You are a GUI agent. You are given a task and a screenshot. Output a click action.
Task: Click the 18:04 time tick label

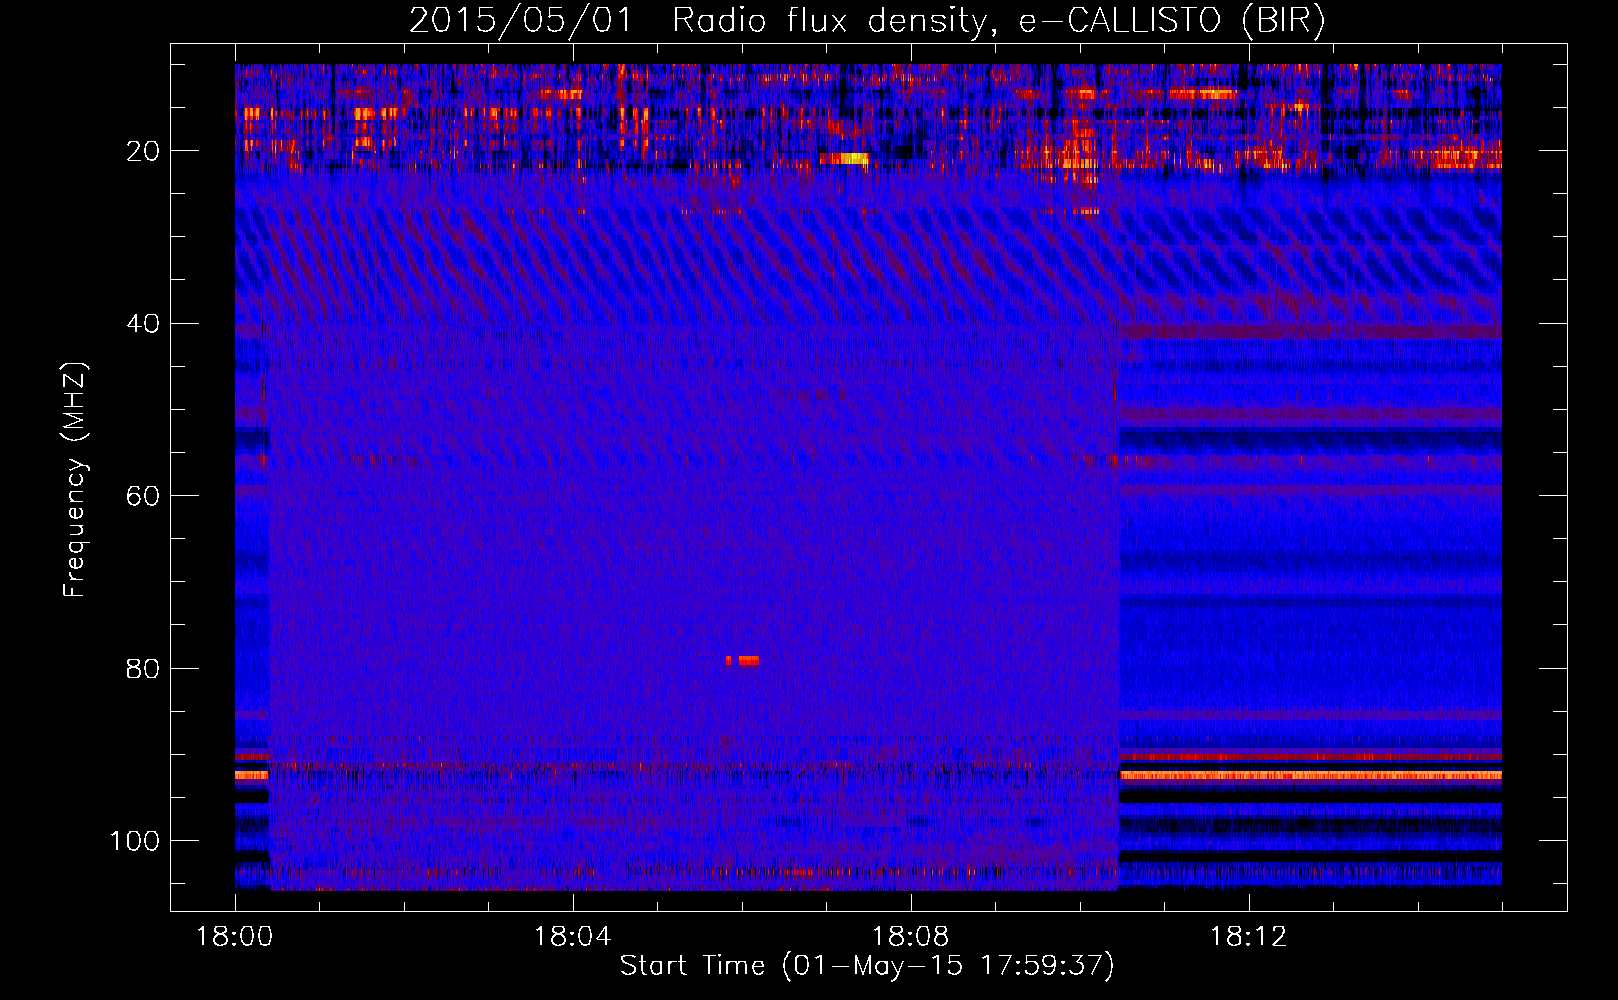pyautogui.click(x=573, y=937)
